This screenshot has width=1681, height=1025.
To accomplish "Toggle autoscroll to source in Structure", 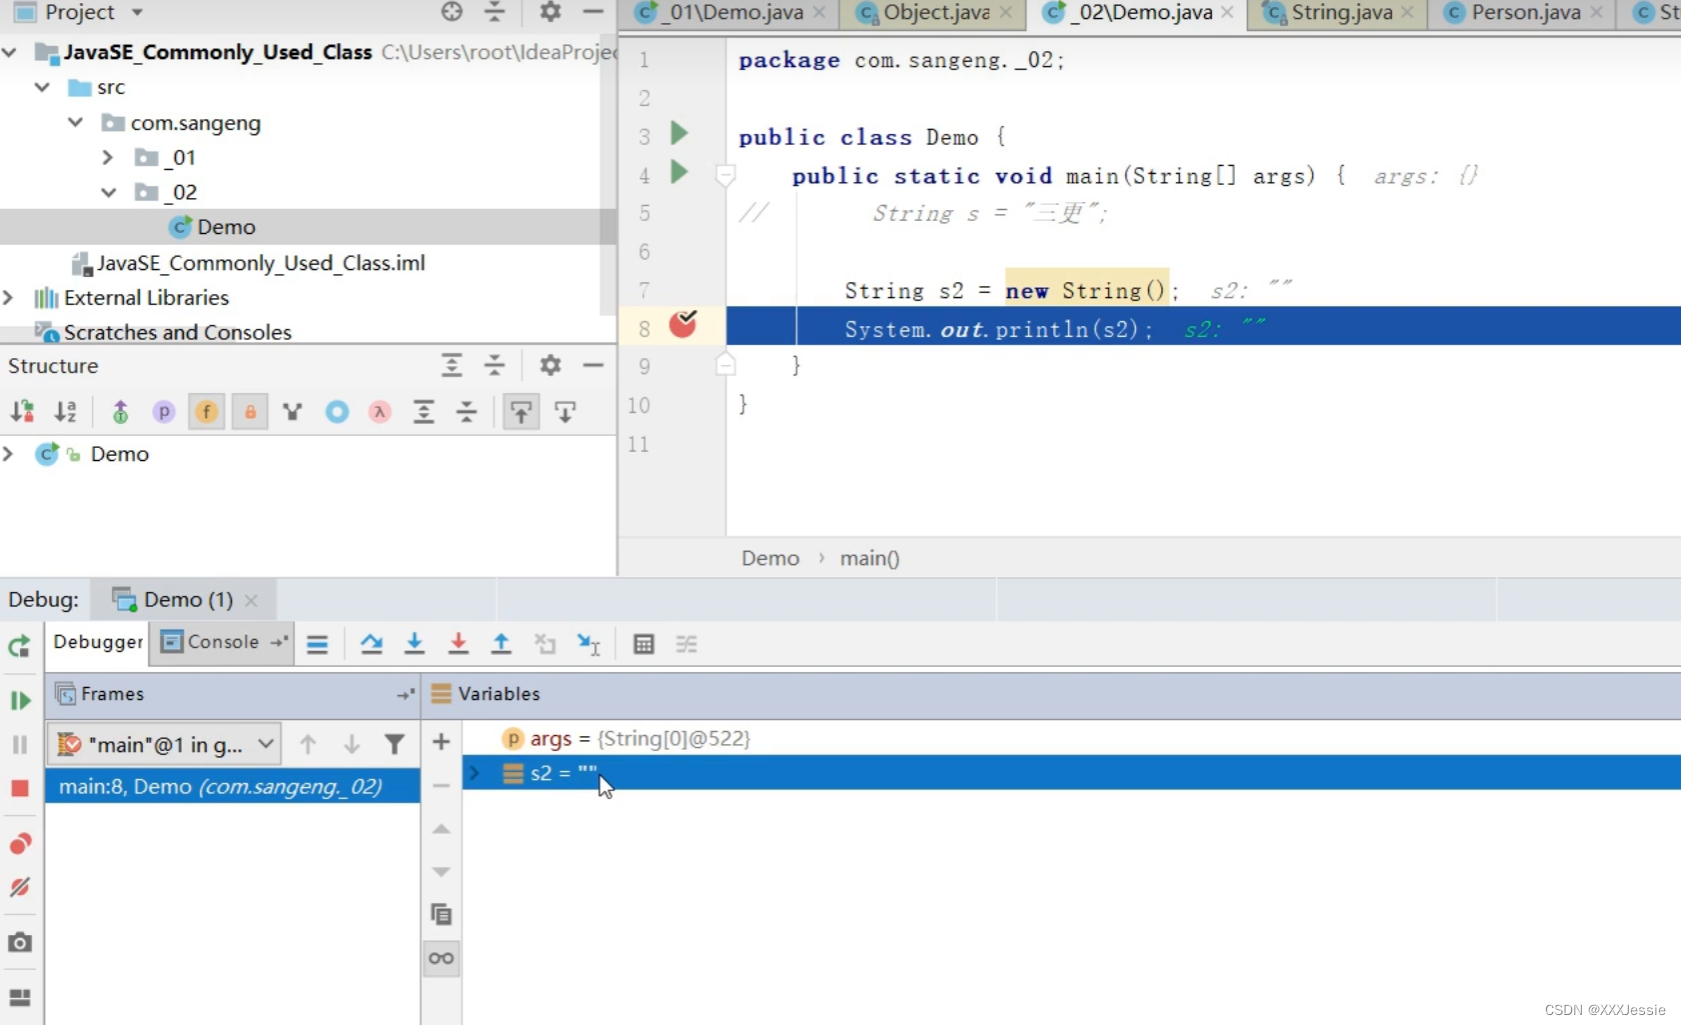I will tap(521, 411).
